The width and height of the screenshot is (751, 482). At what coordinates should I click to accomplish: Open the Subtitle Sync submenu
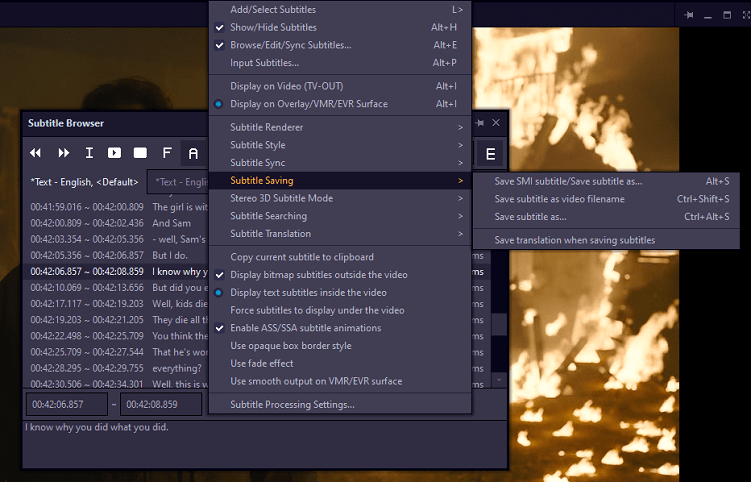click(340, 163)
